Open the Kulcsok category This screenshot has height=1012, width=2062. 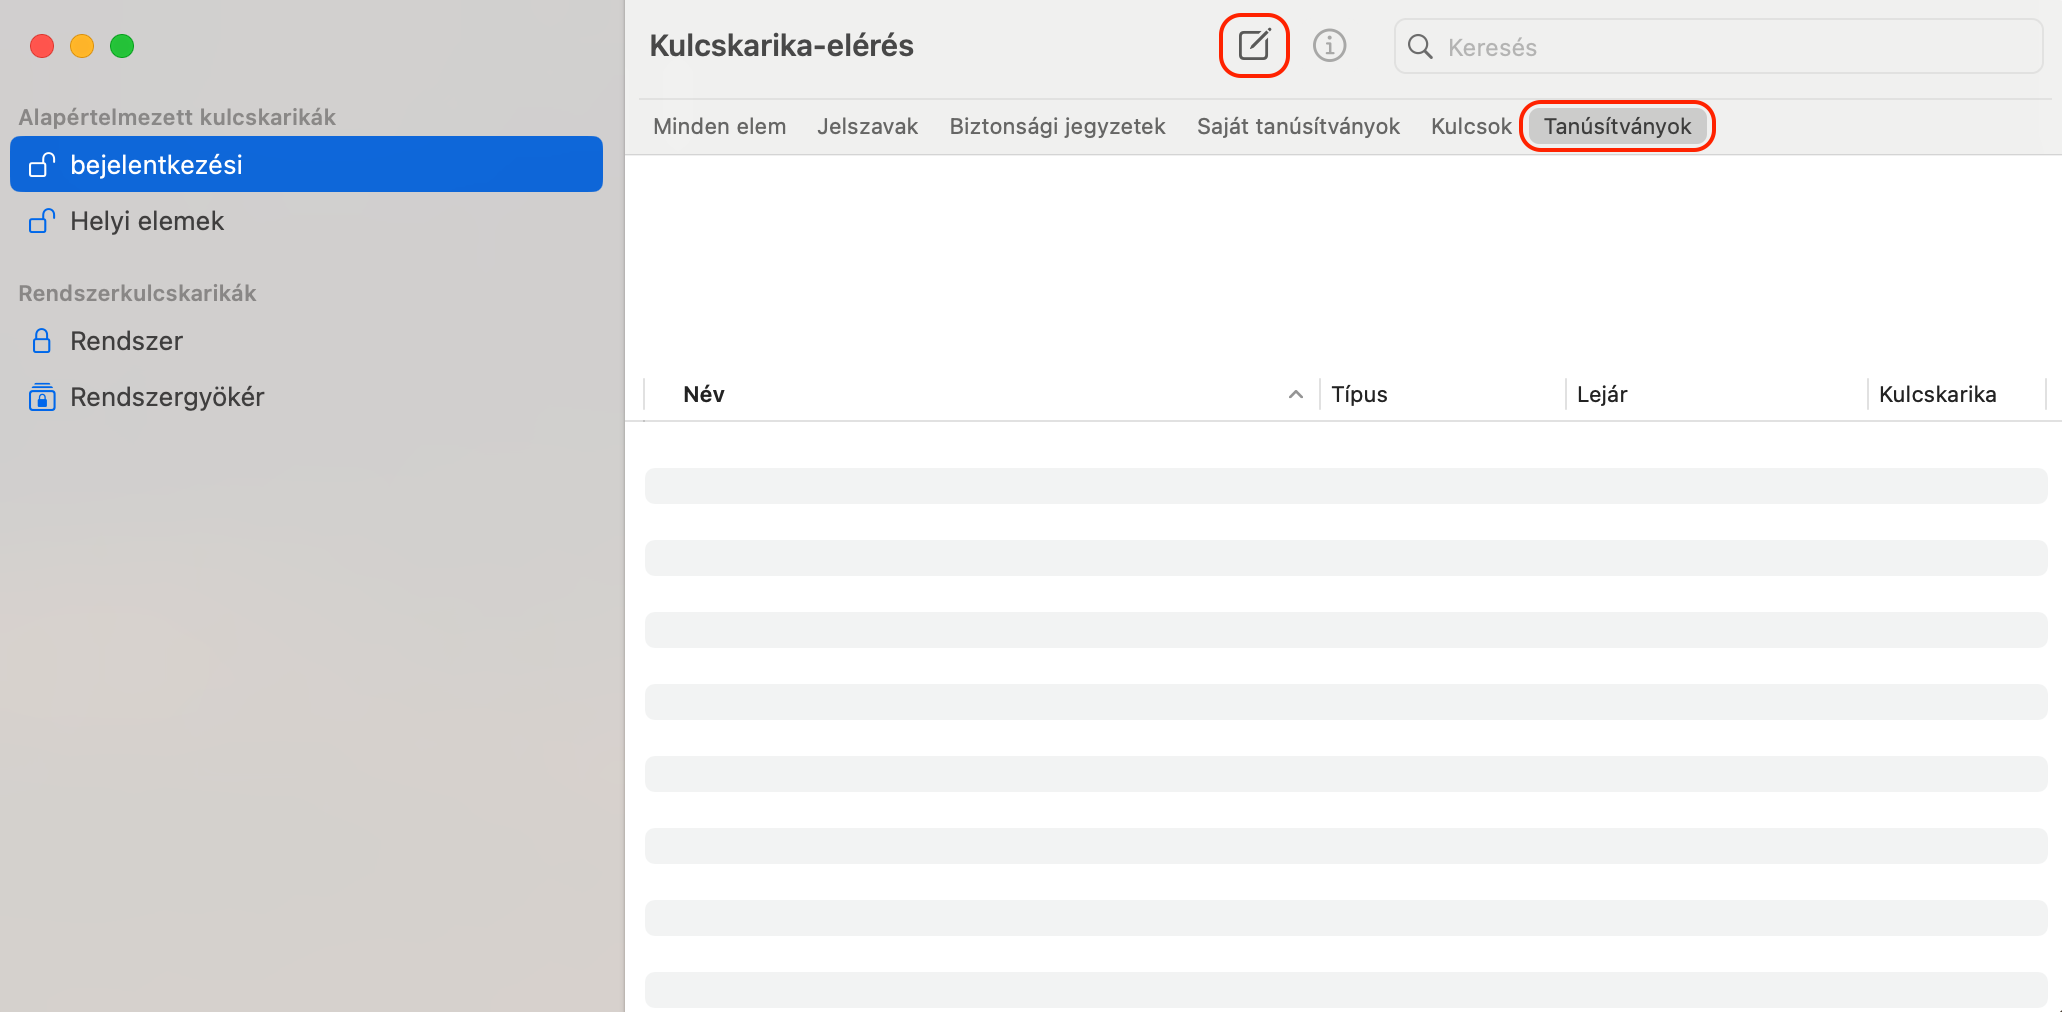[1470, 126]
